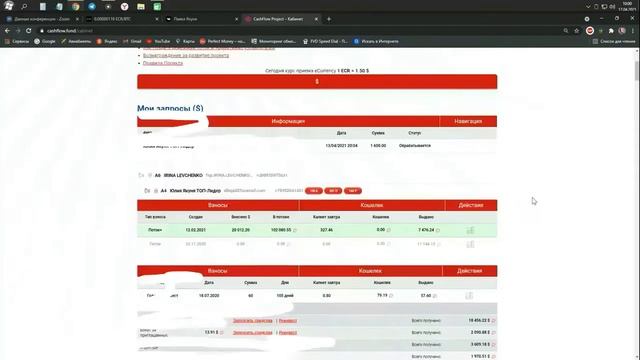Click the first Реинвест link

click(288, 321)
